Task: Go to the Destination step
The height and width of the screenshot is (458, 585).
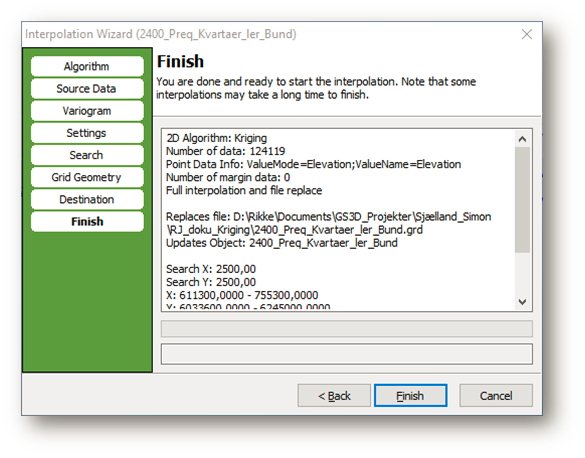Action: click(x=87, y=200)
